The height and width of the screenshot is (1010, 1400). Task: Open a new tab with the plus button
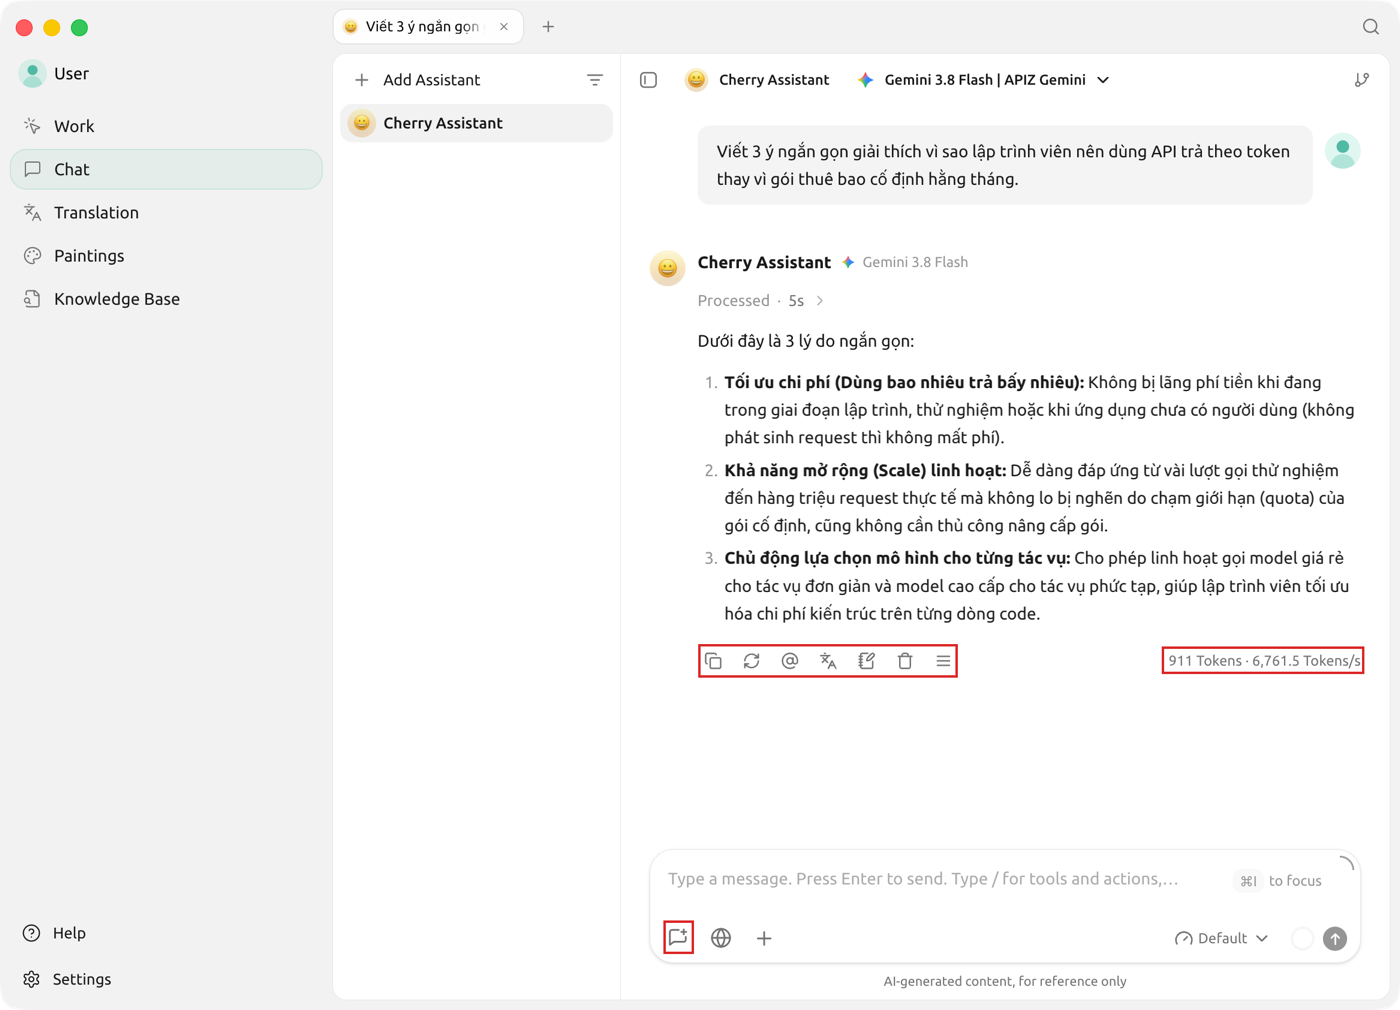point(548,27)
